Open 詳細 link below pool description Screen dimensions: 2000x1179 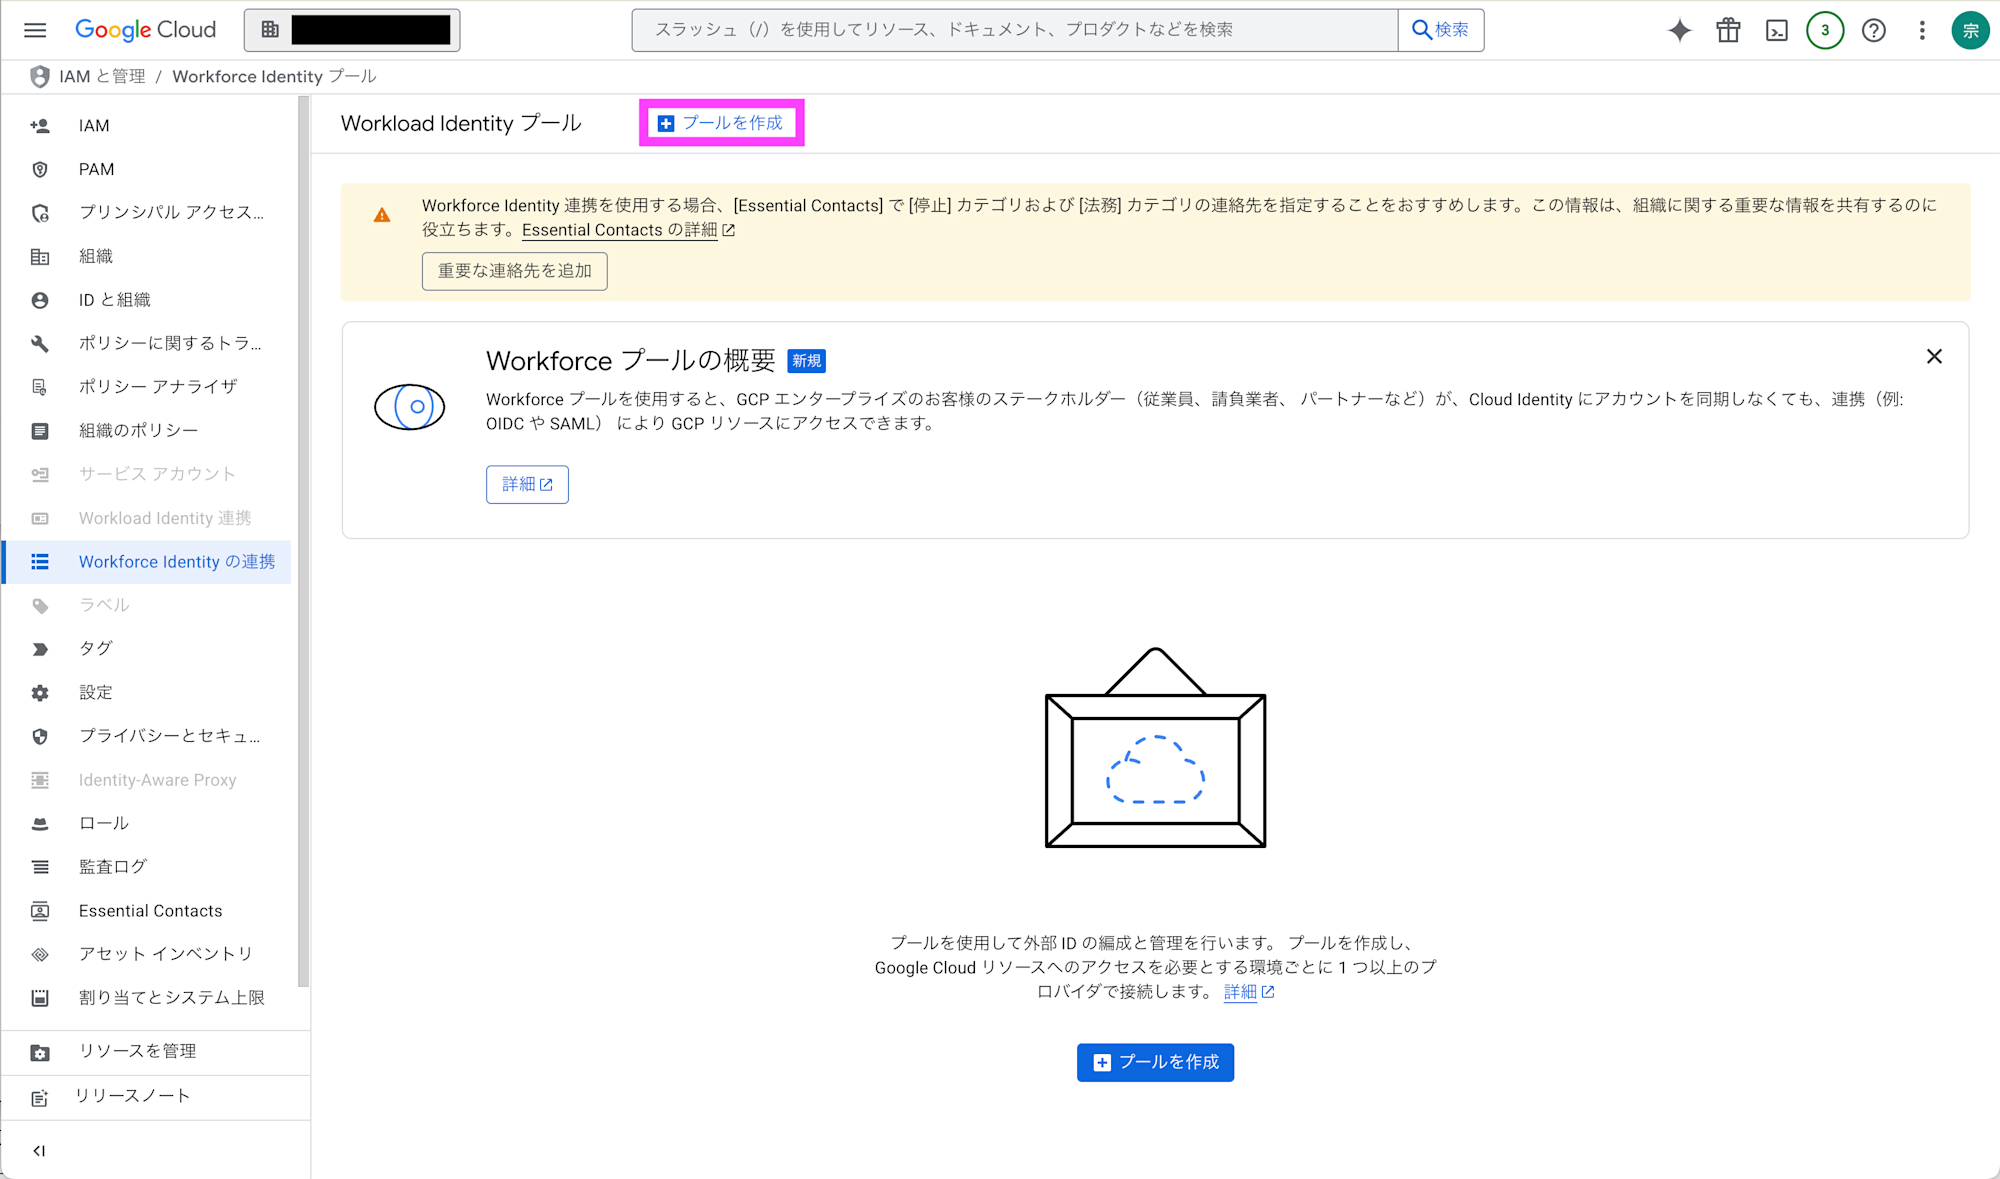coord(1249,992)
